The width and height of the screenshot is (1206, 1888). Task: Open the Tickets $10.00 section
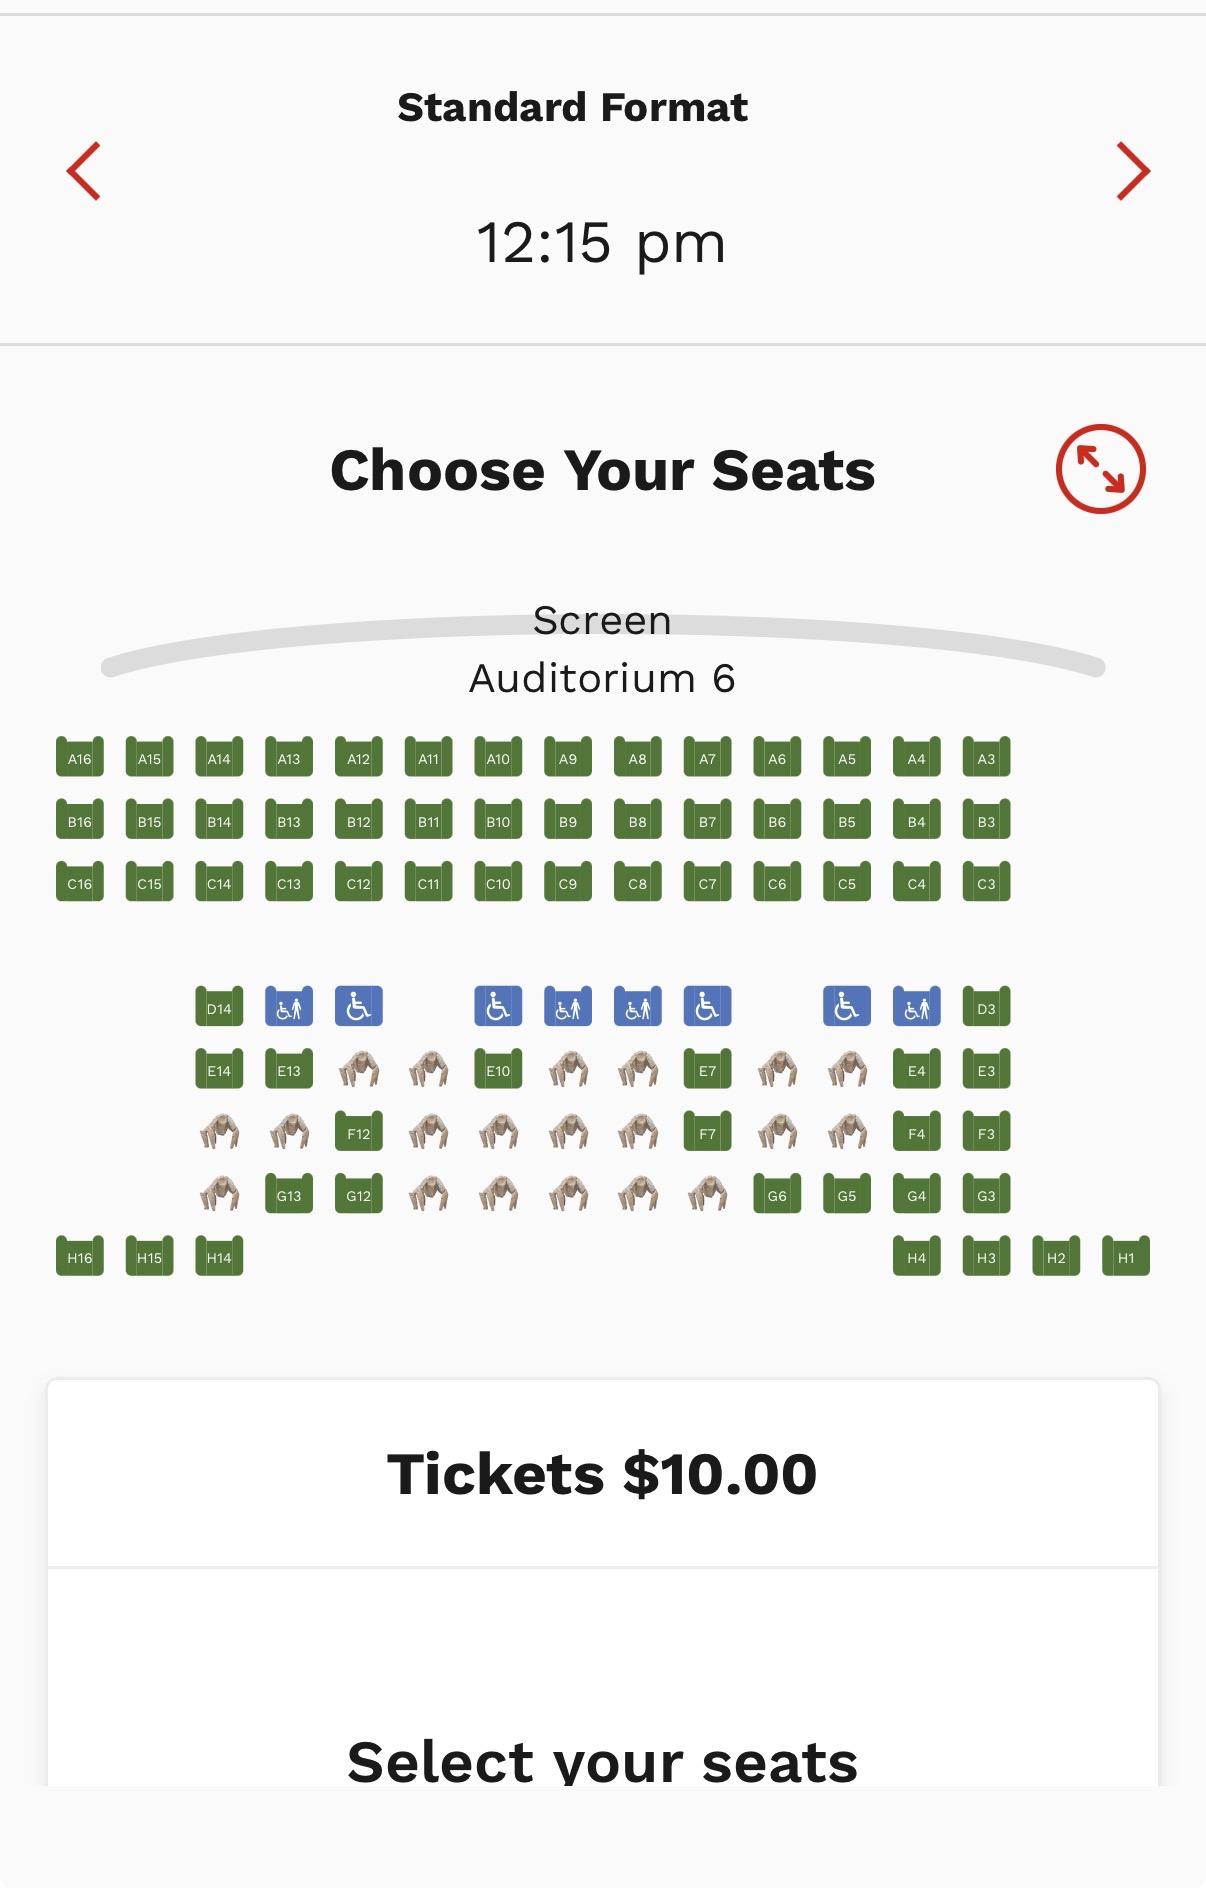click(x=602, y=1474)
